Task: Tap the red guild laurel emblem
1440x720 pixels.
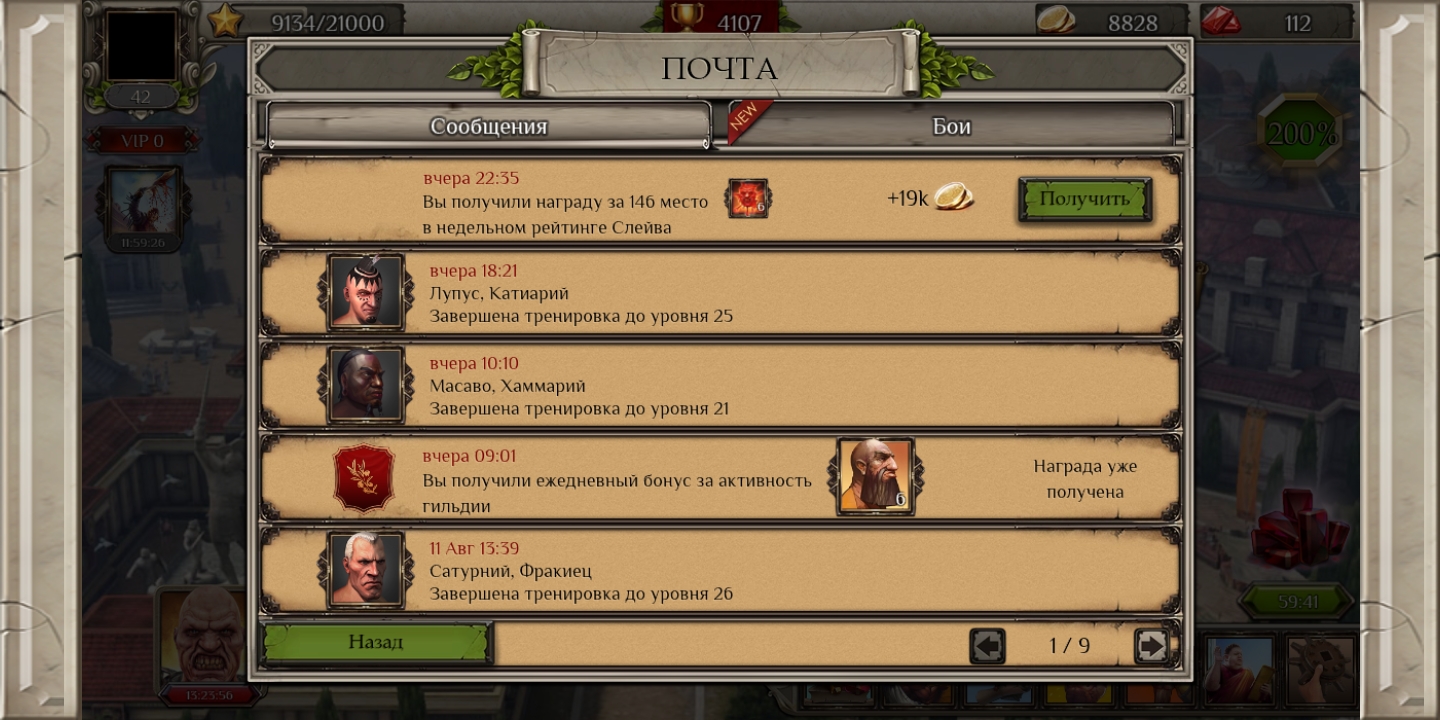Action: pyautogui.click(x=363, y=478)
